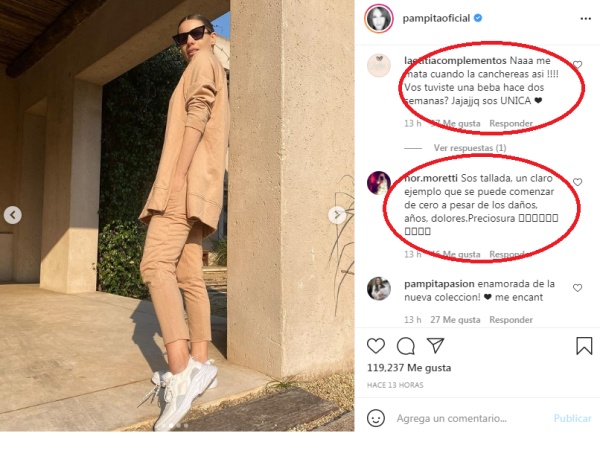Like the pampitapasion comment
This screenshot has width=600, height=465.
coord(577,288)
